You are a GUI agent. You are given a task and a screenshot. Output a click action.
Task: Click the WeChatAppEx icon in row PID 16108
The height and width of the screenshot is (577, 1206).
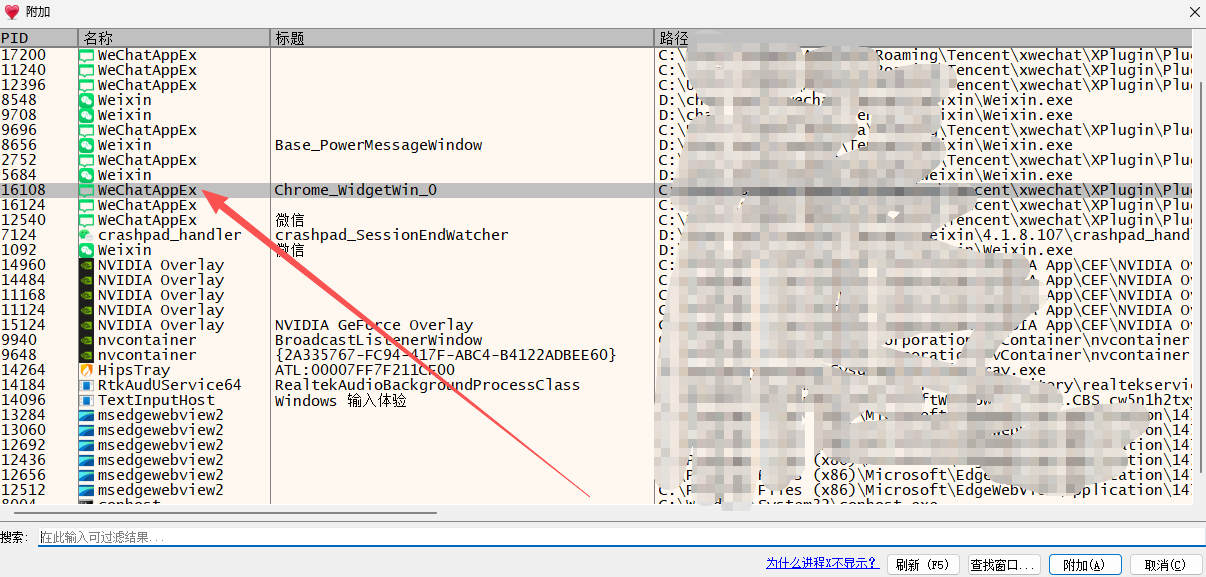87,190
